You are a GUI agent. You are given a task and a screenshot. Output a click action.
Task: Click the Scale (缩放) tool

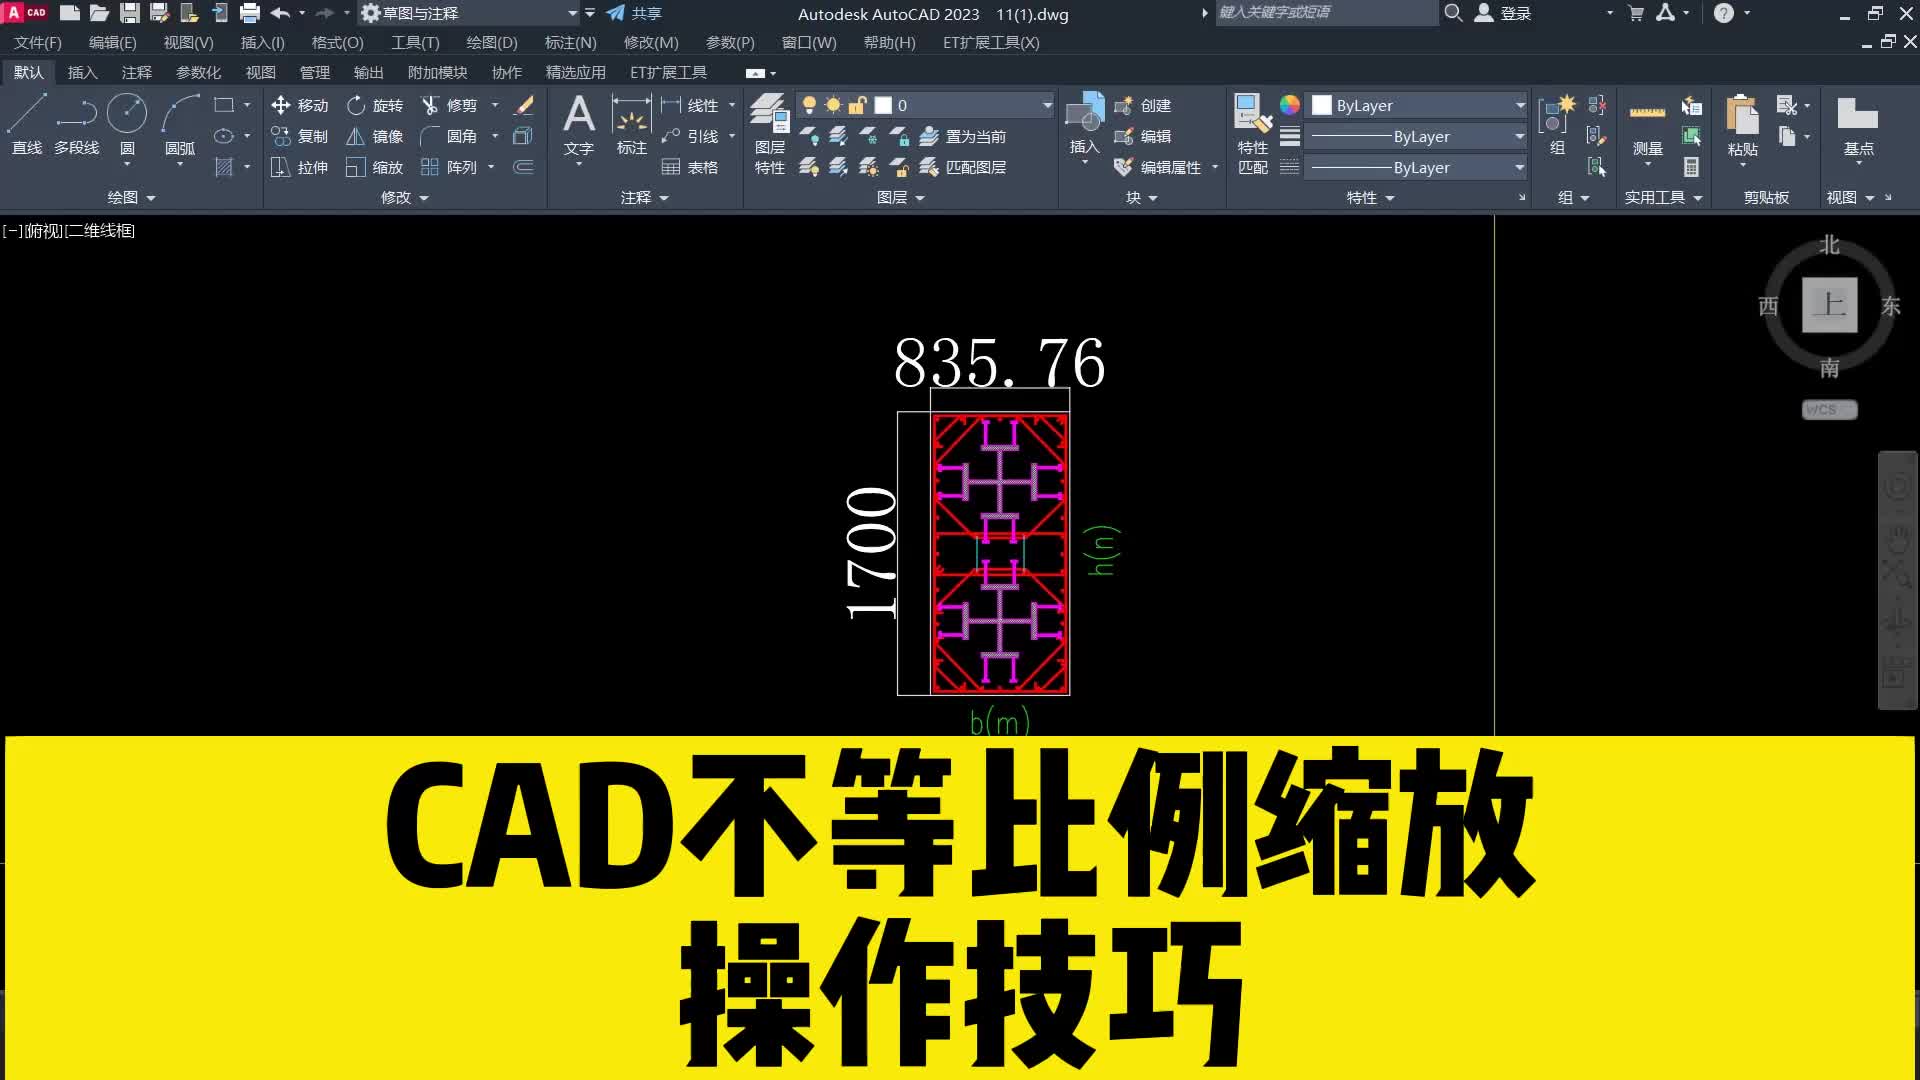(x=375, y=167)
